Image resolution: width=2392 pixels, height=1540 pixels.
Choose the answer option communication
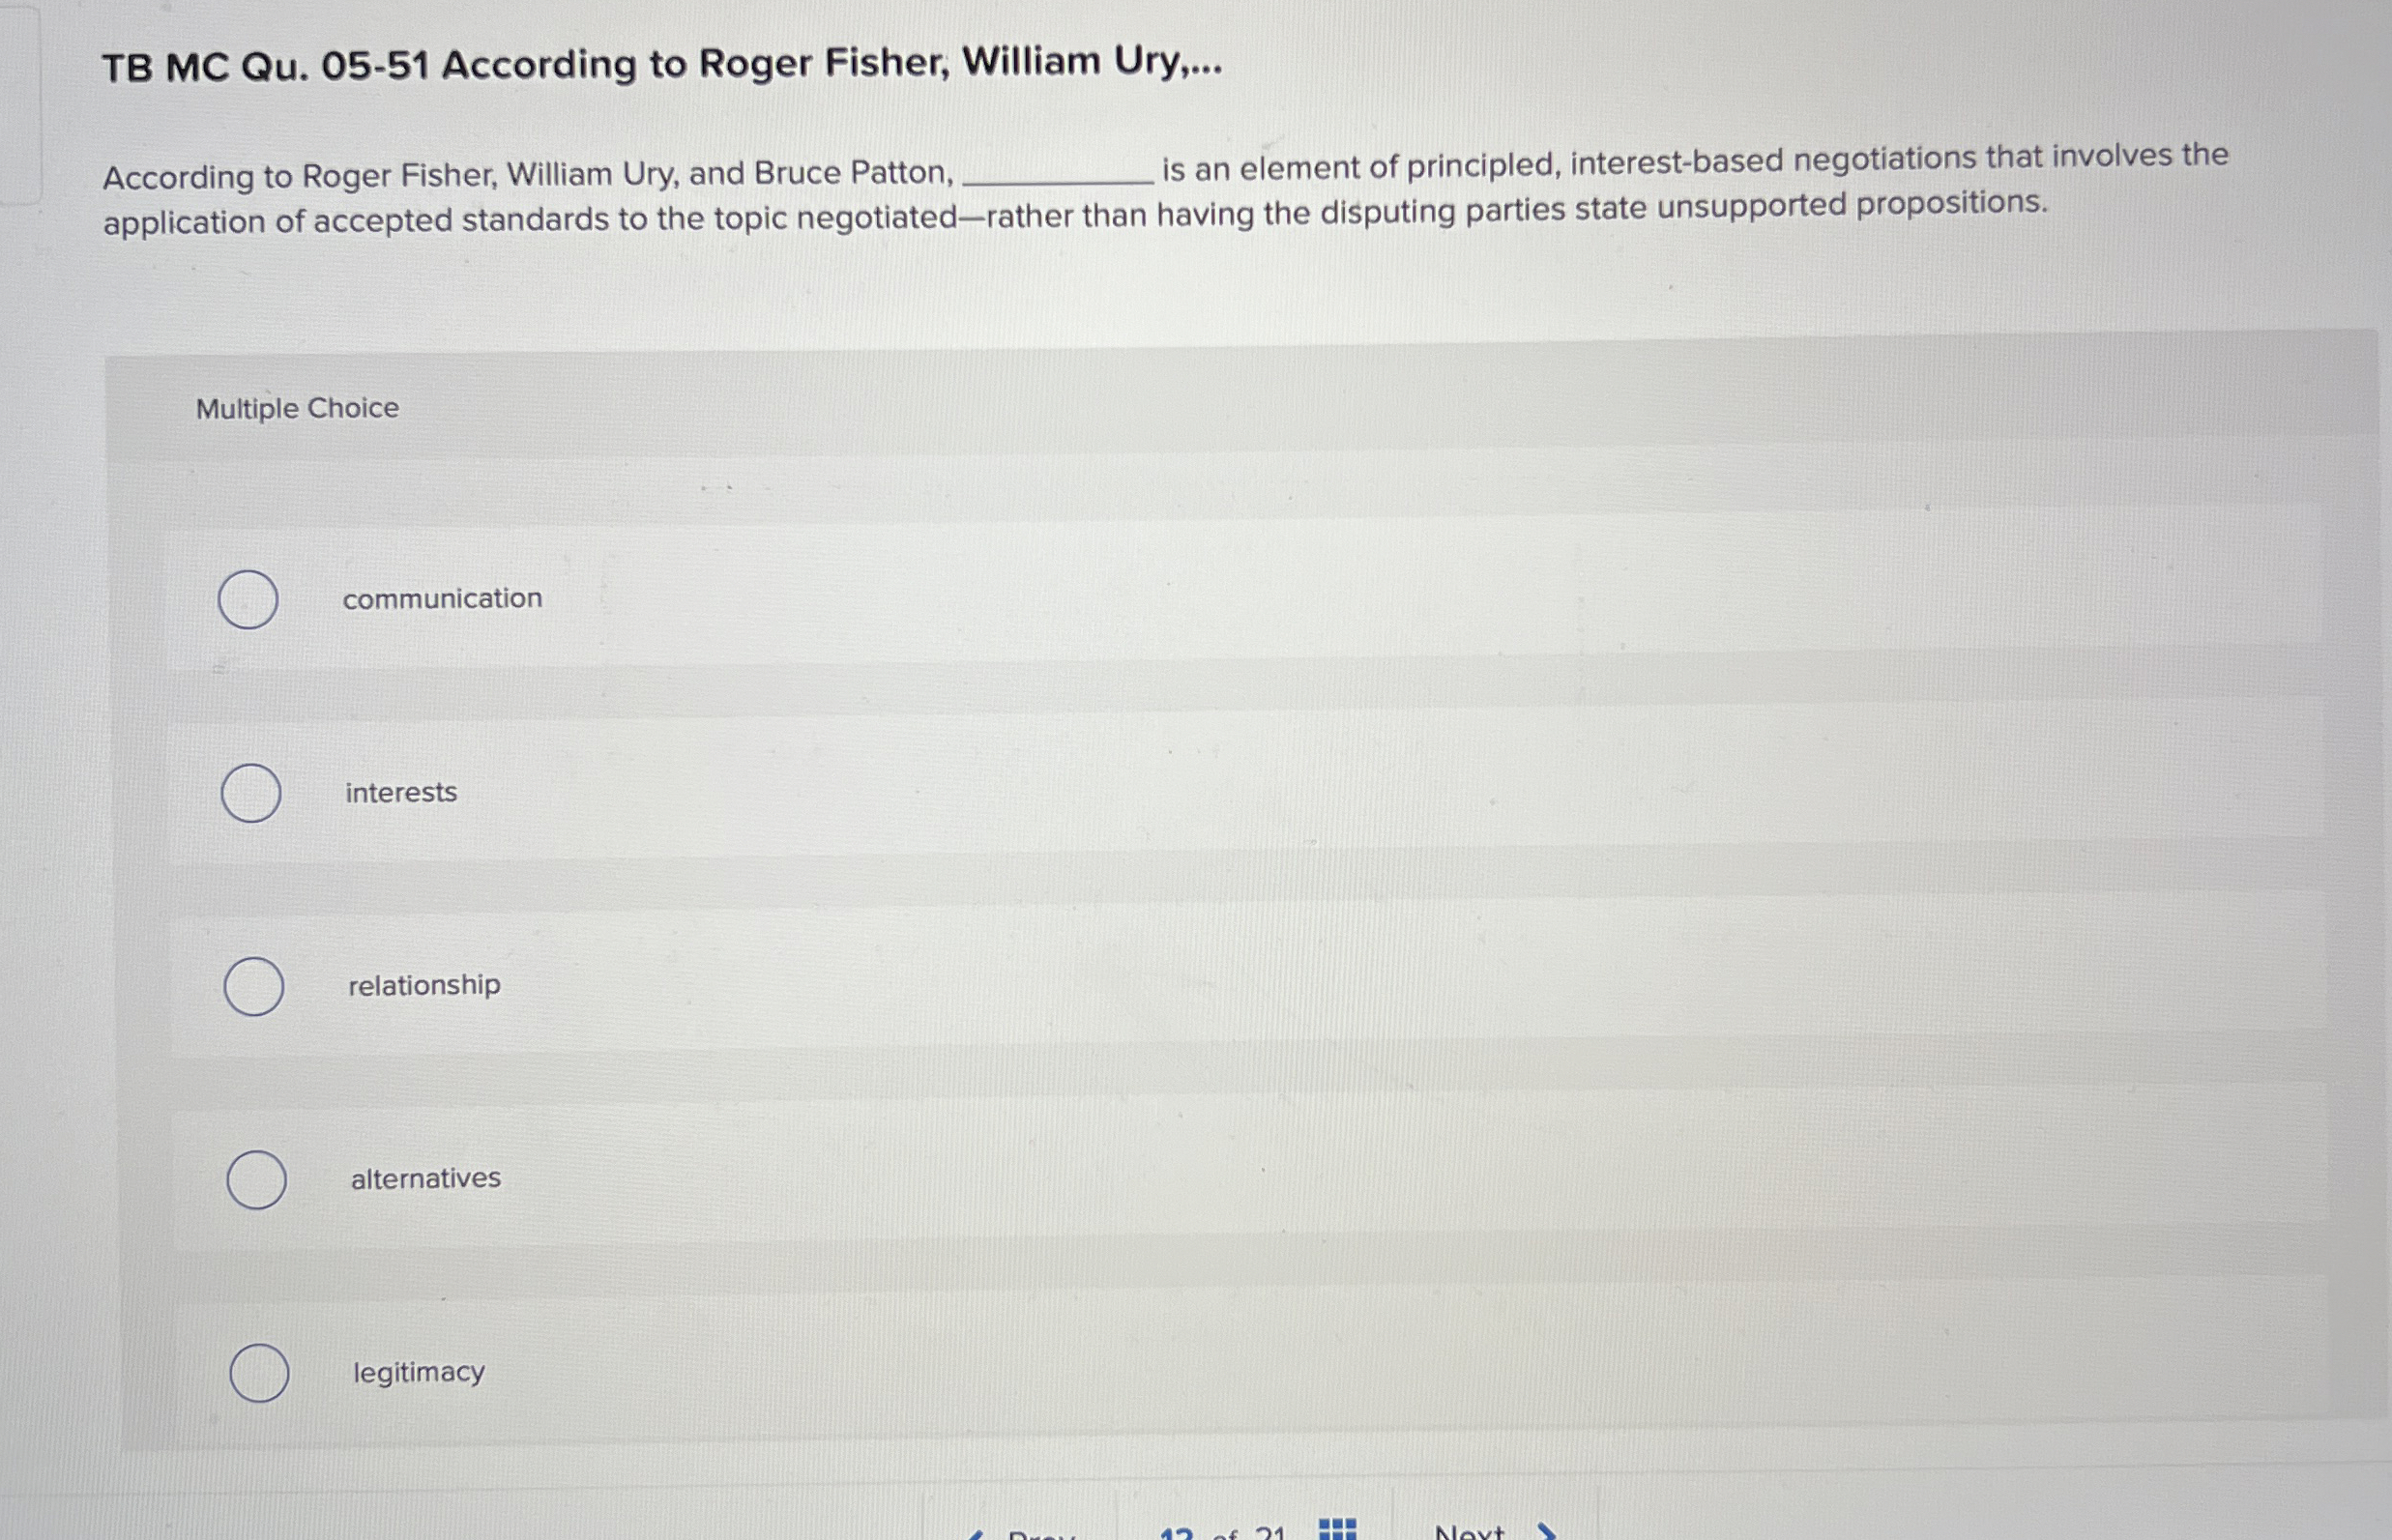(443, 598)
